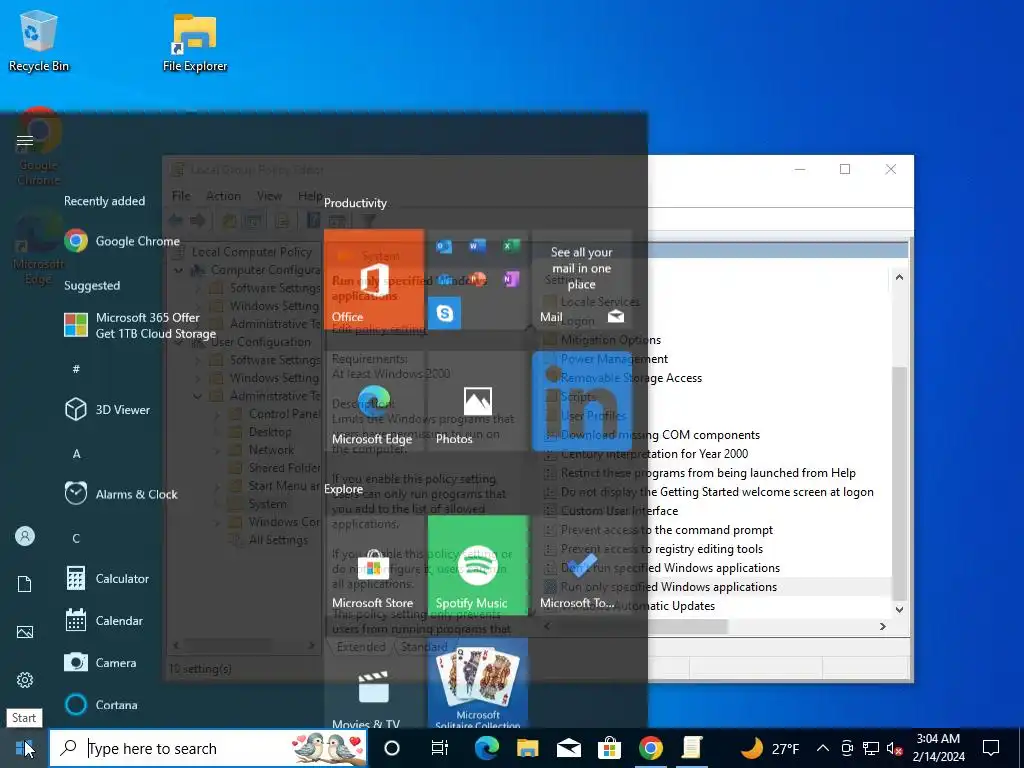The width and height of the screenshot is (1024, 768).
Task: Open the Calendar app
Action: pyautogui.click(x=103, y=620)
